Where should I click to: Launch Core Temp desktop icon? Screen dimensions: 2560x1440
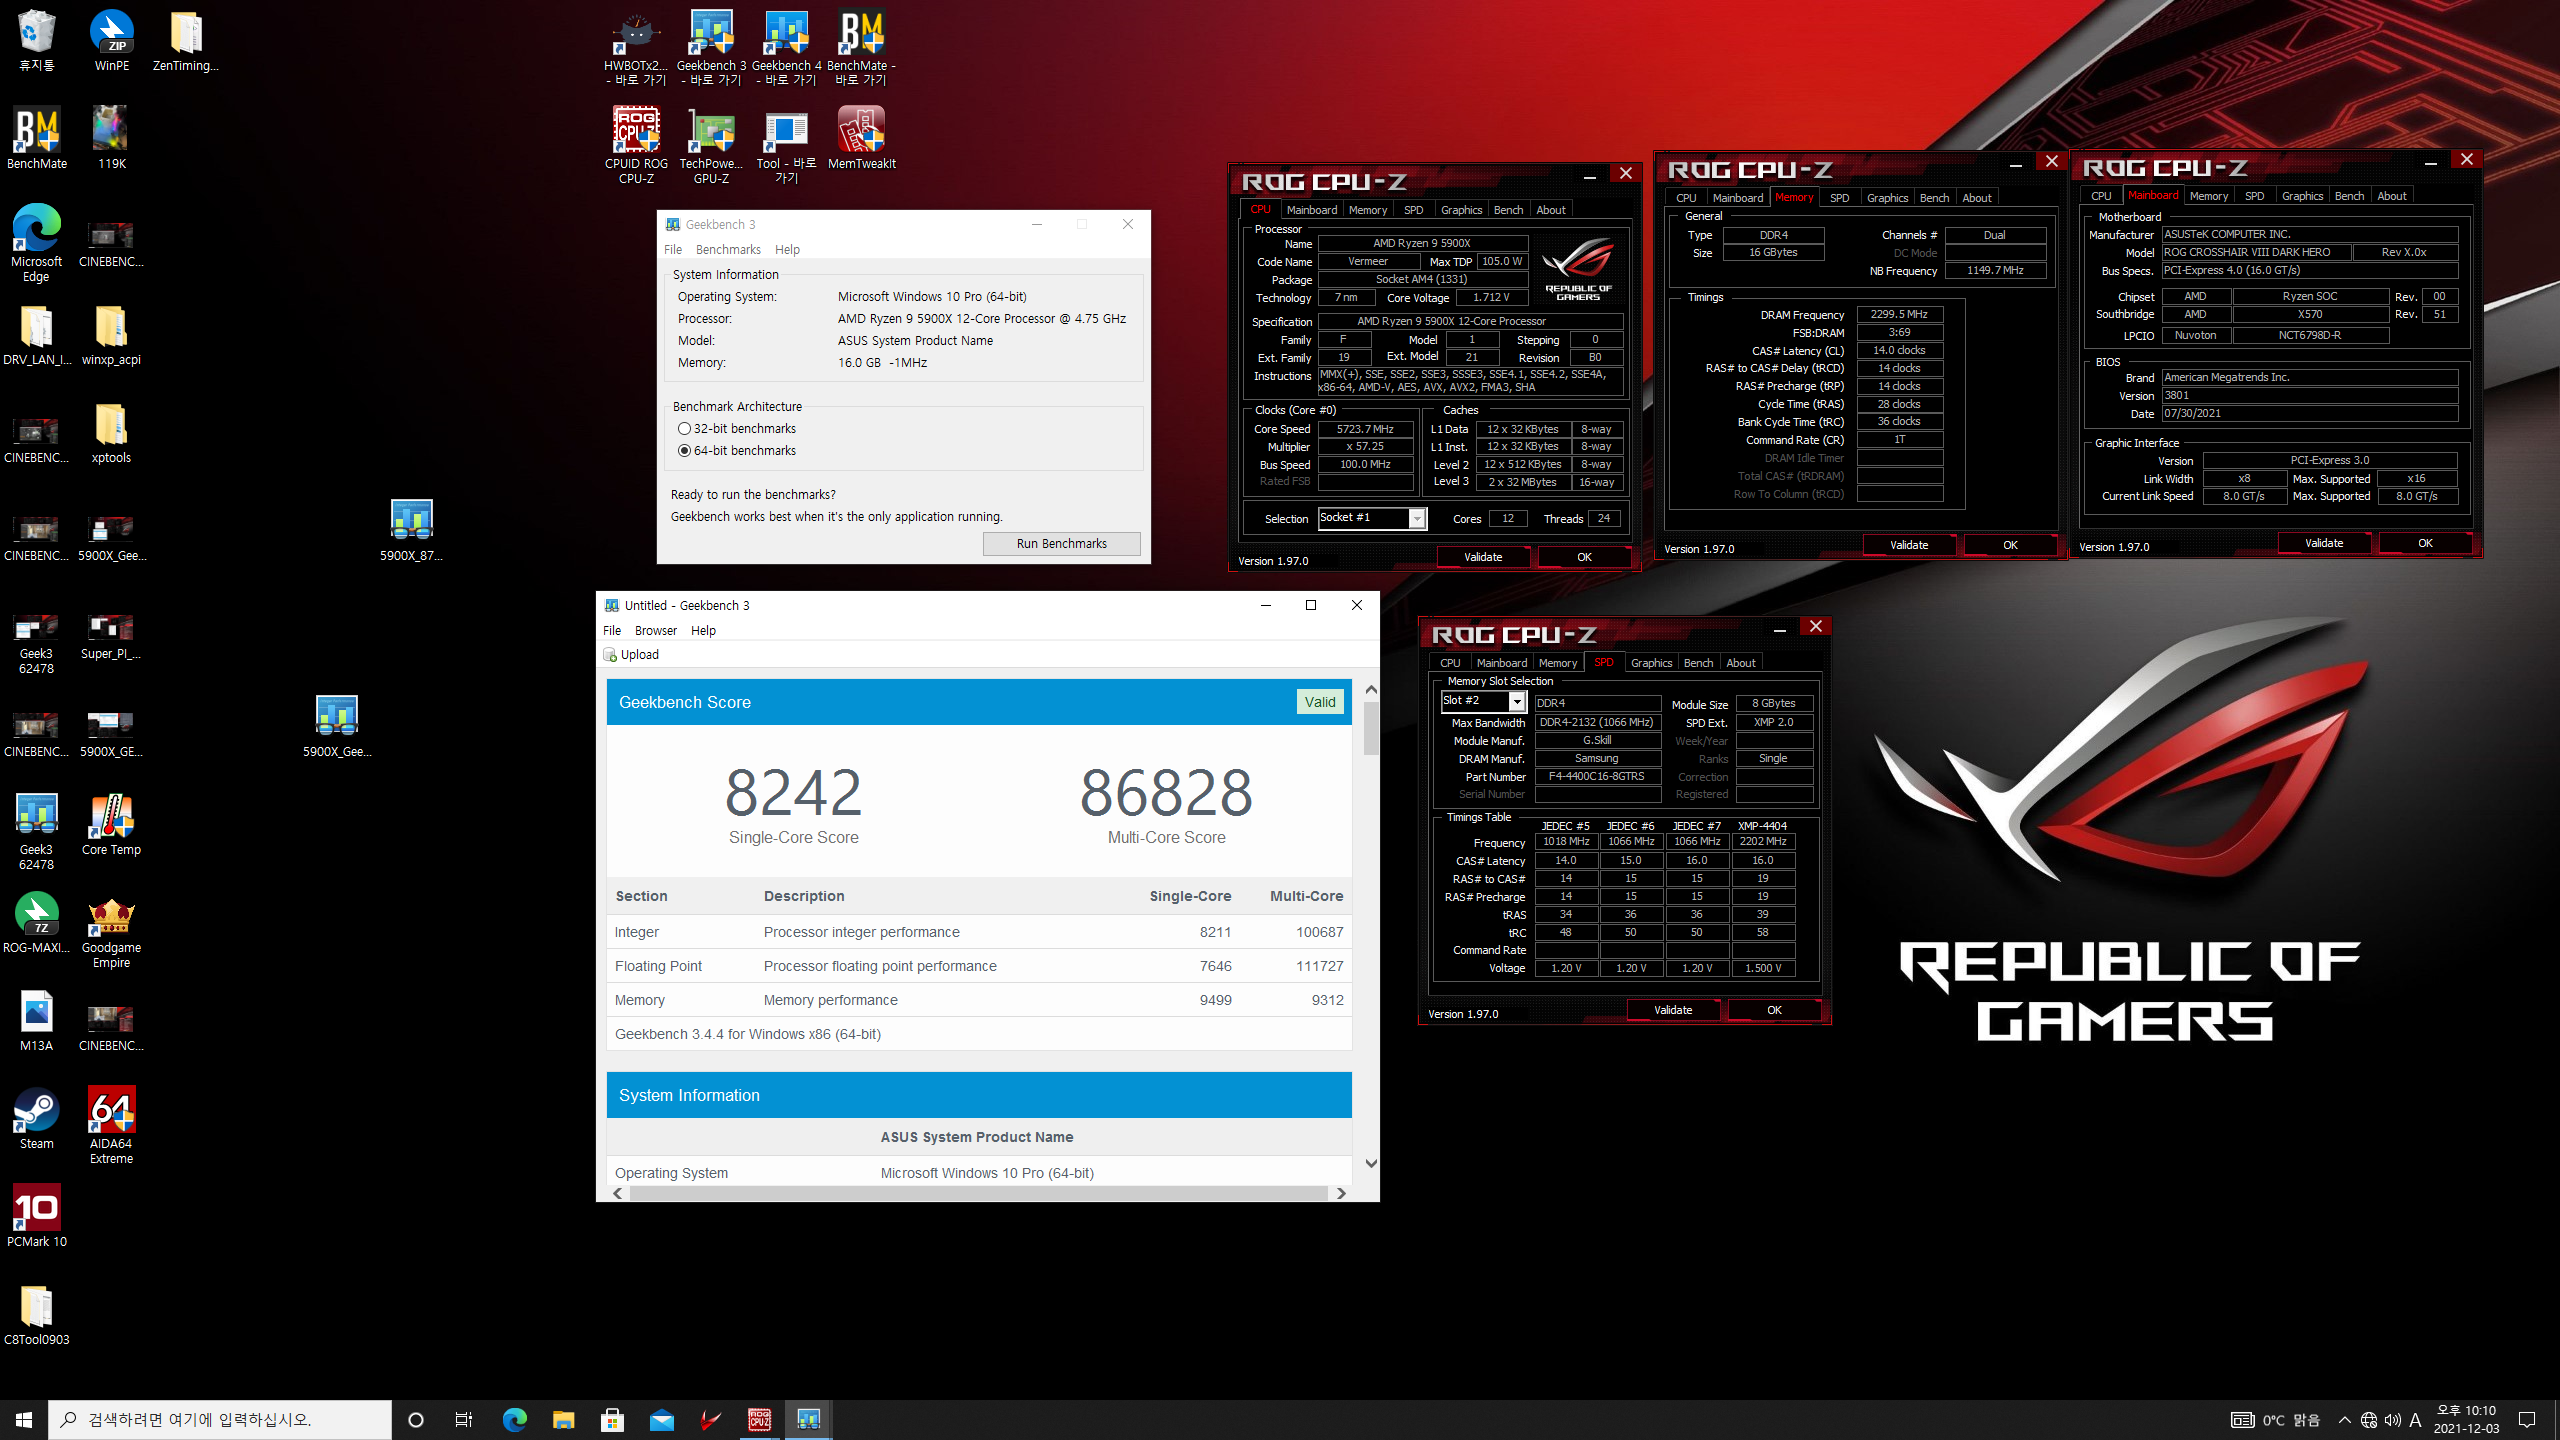click(x=111, y=825)
